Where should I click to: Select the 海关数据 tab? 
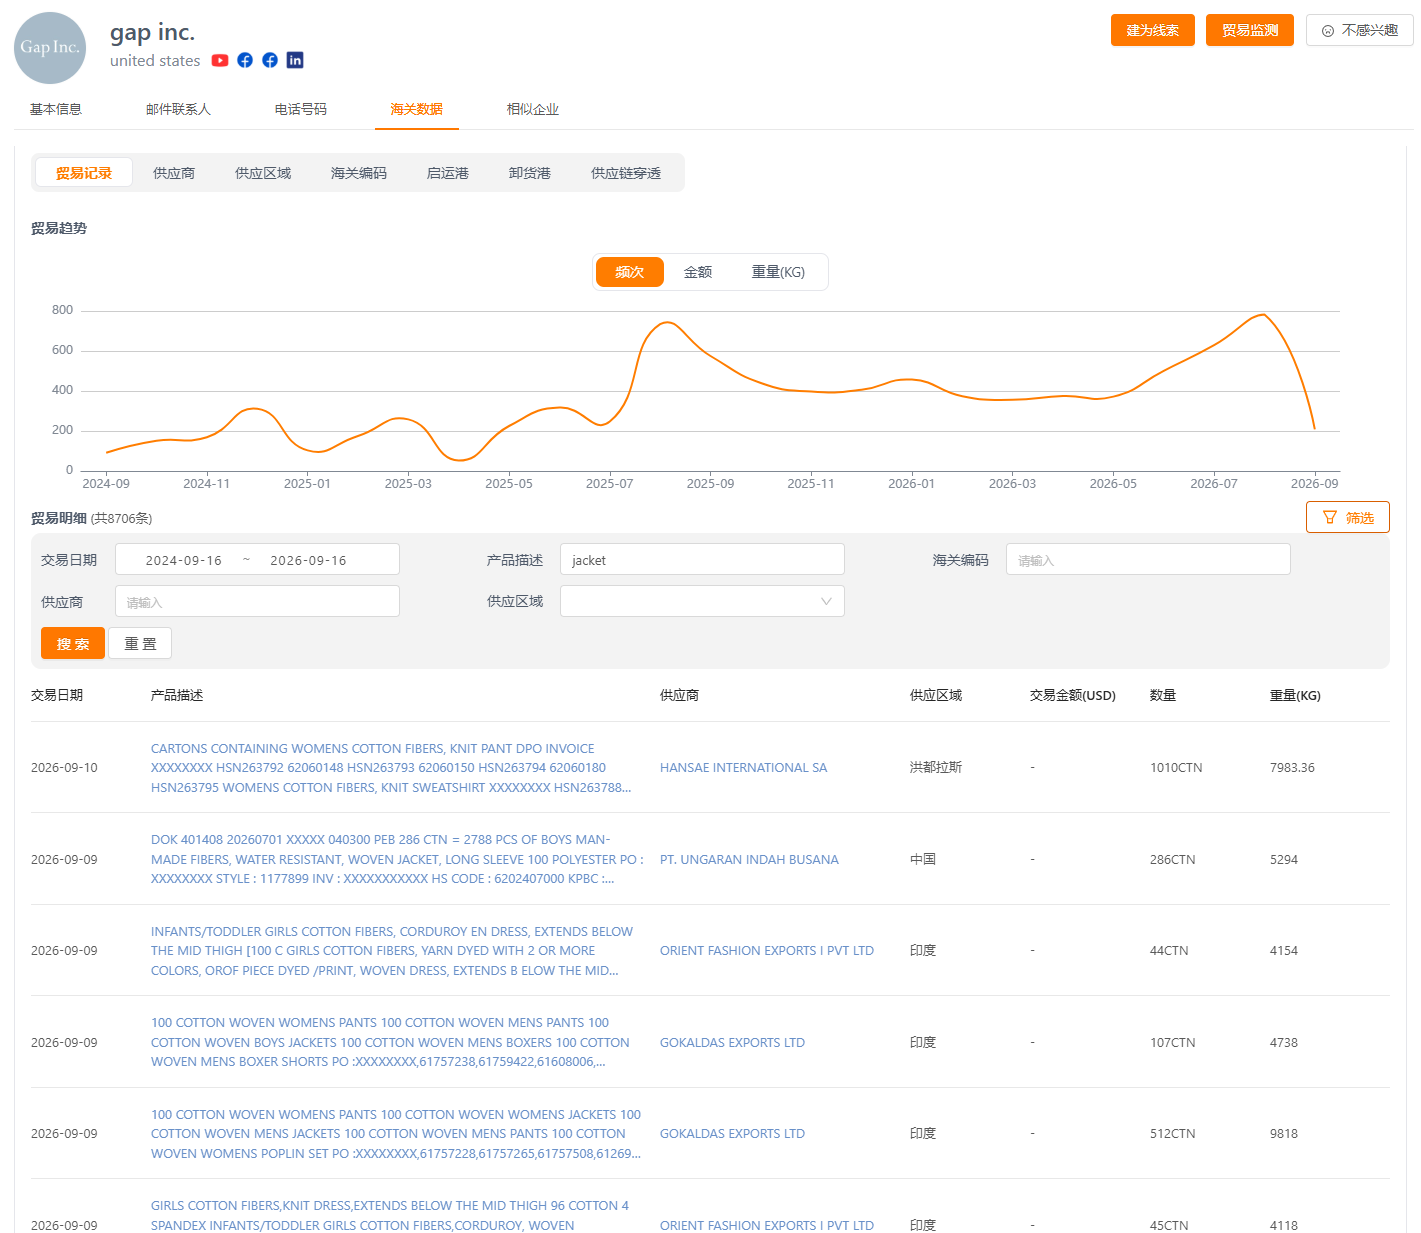click(x=417, y=109)
